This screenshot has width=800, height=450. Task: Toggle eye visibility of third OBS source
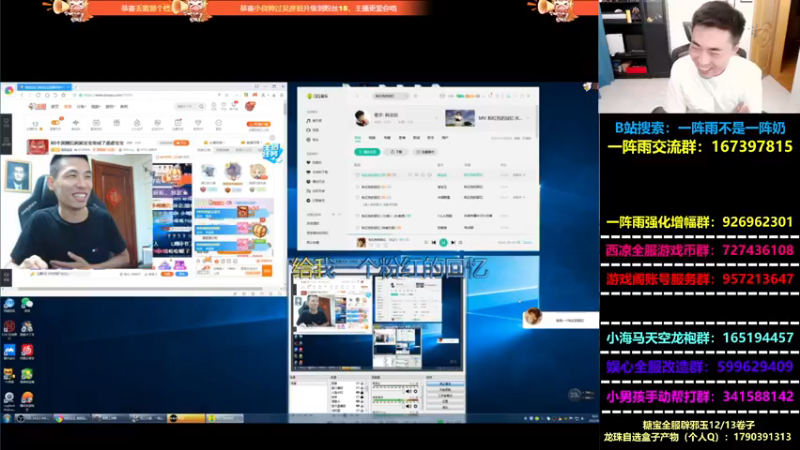tap(358, 391)
